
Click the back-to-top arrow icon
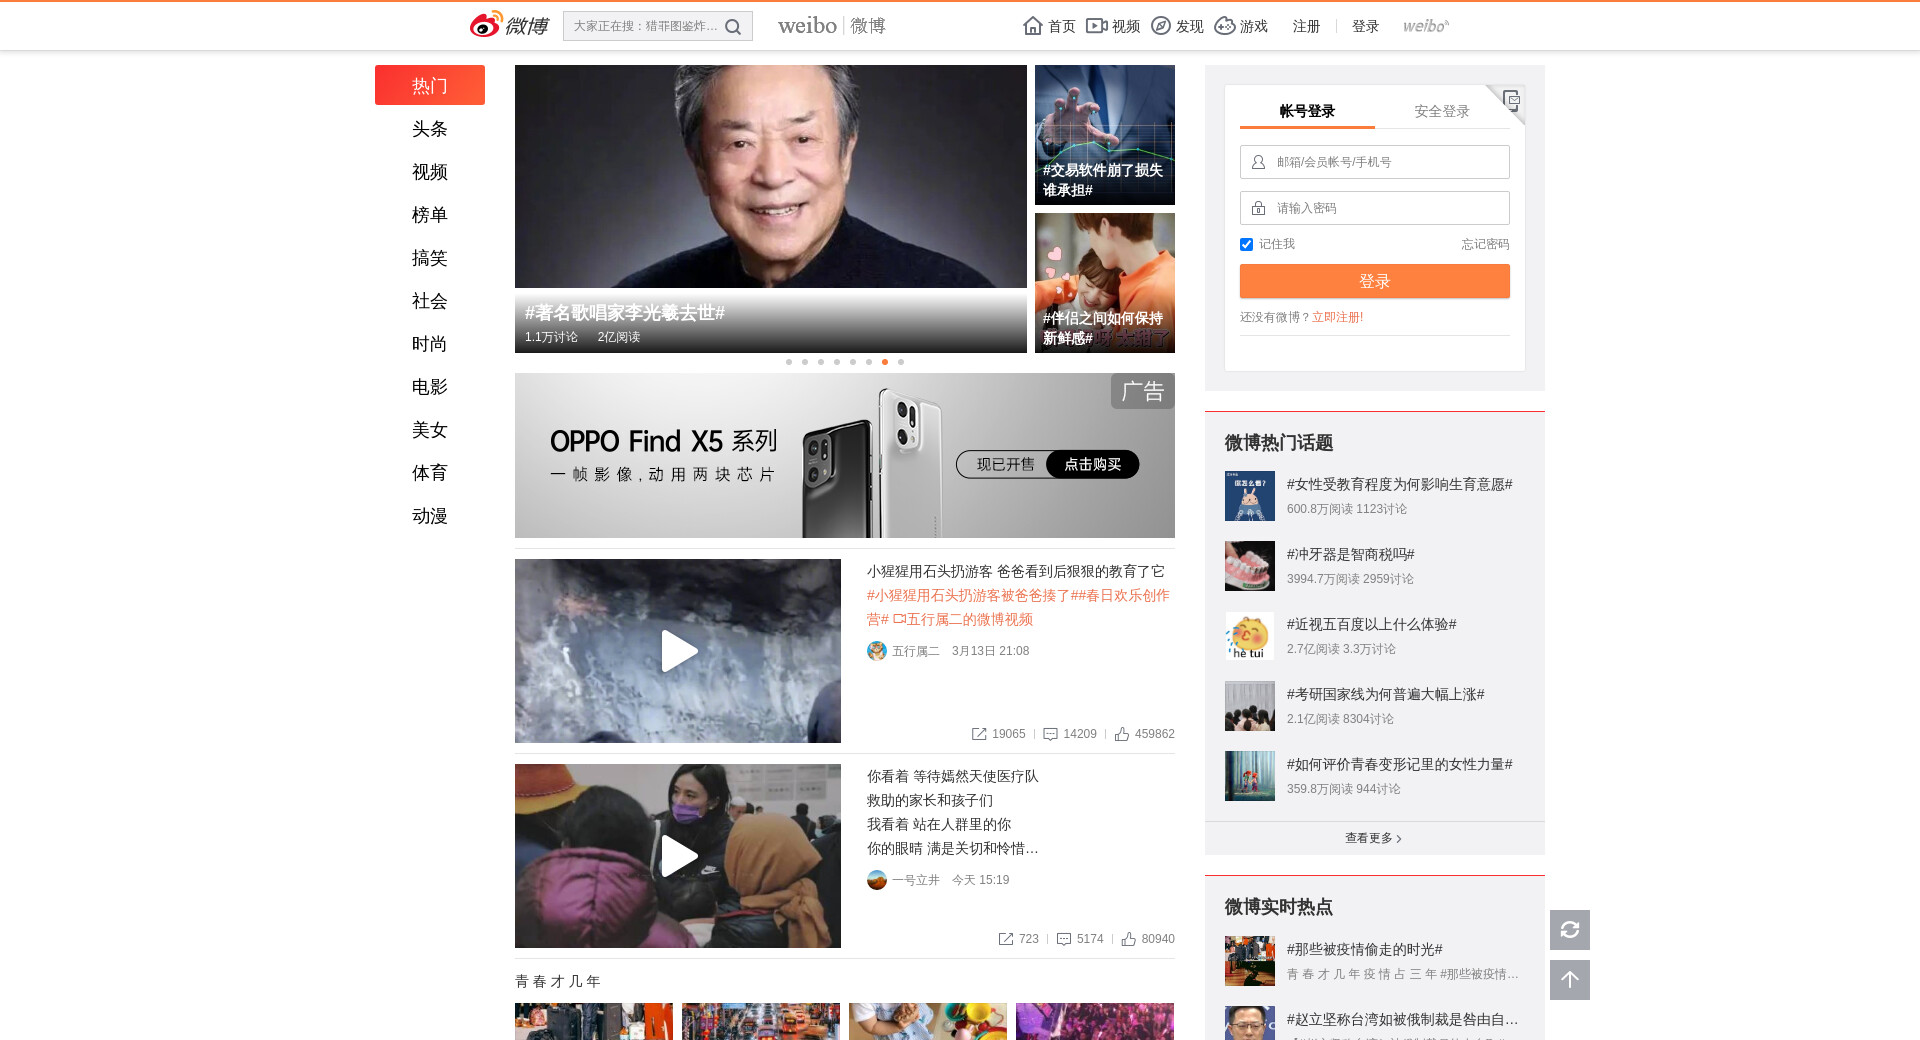tap(1569, 980)
